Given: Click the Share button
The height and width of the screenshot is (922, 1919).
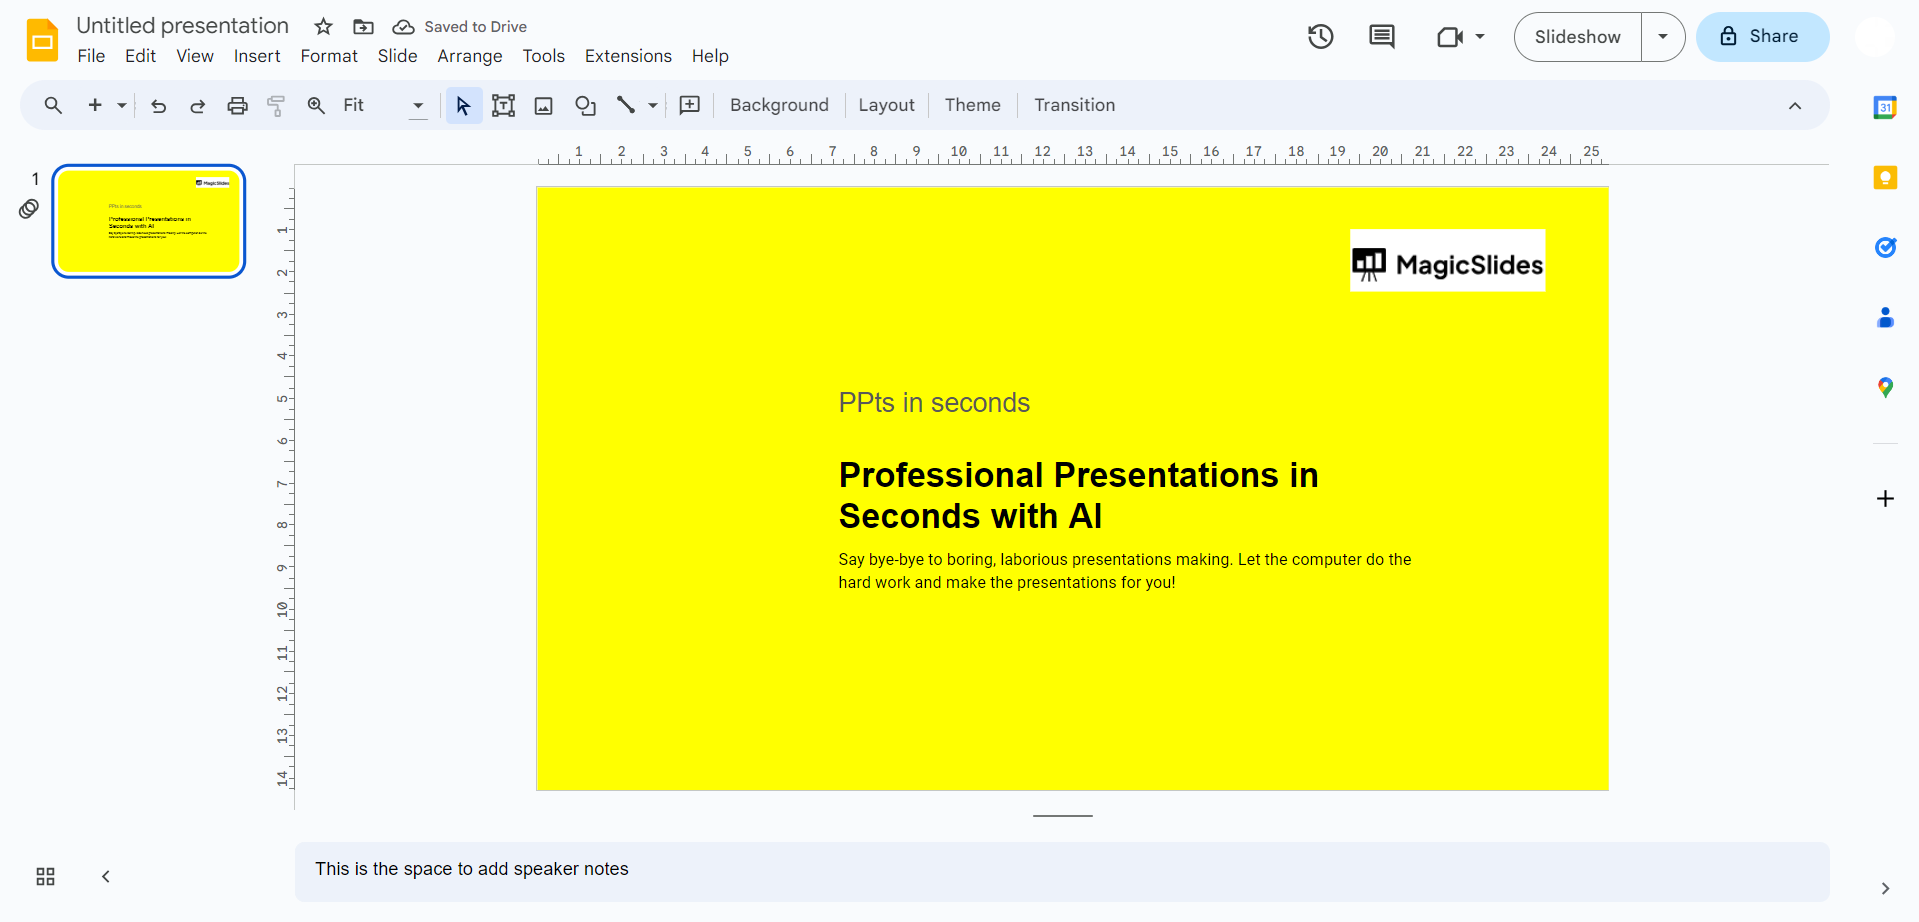Looking at the screenshot, I should pyautogui.click(x=1762, y=37).
